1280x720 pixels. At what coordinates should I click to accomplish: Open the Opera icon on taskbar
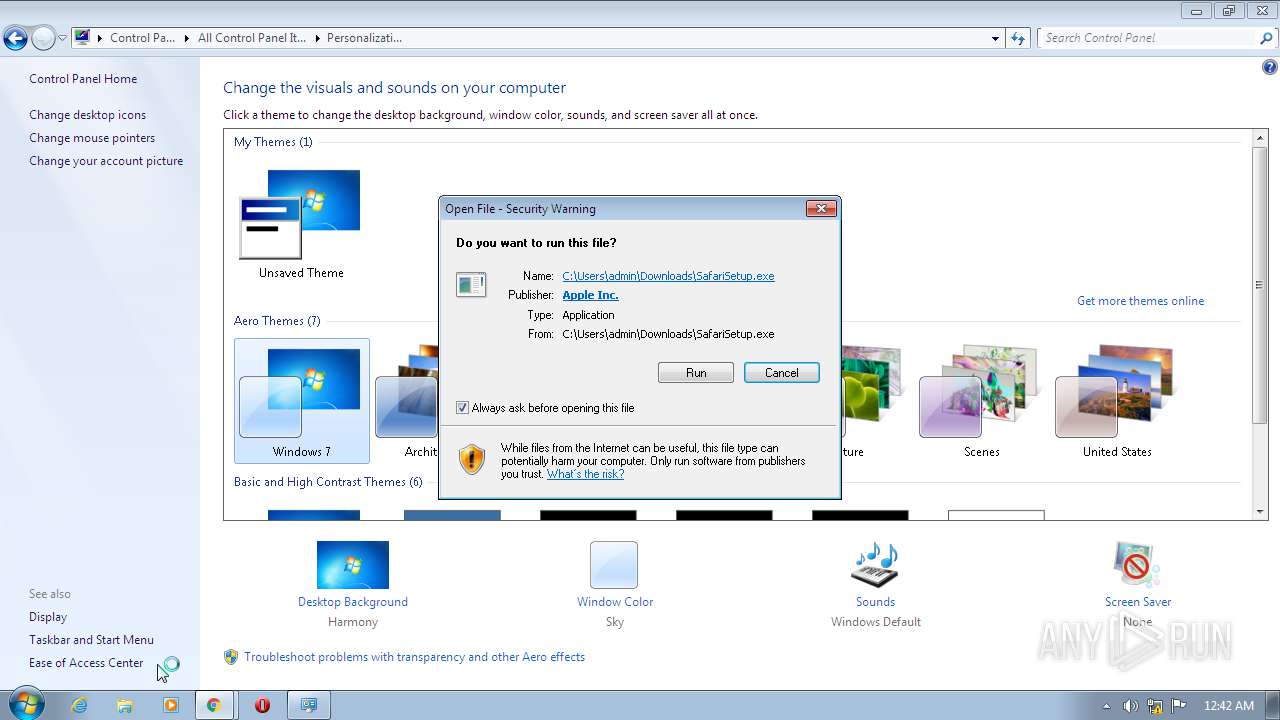[263, 705]
